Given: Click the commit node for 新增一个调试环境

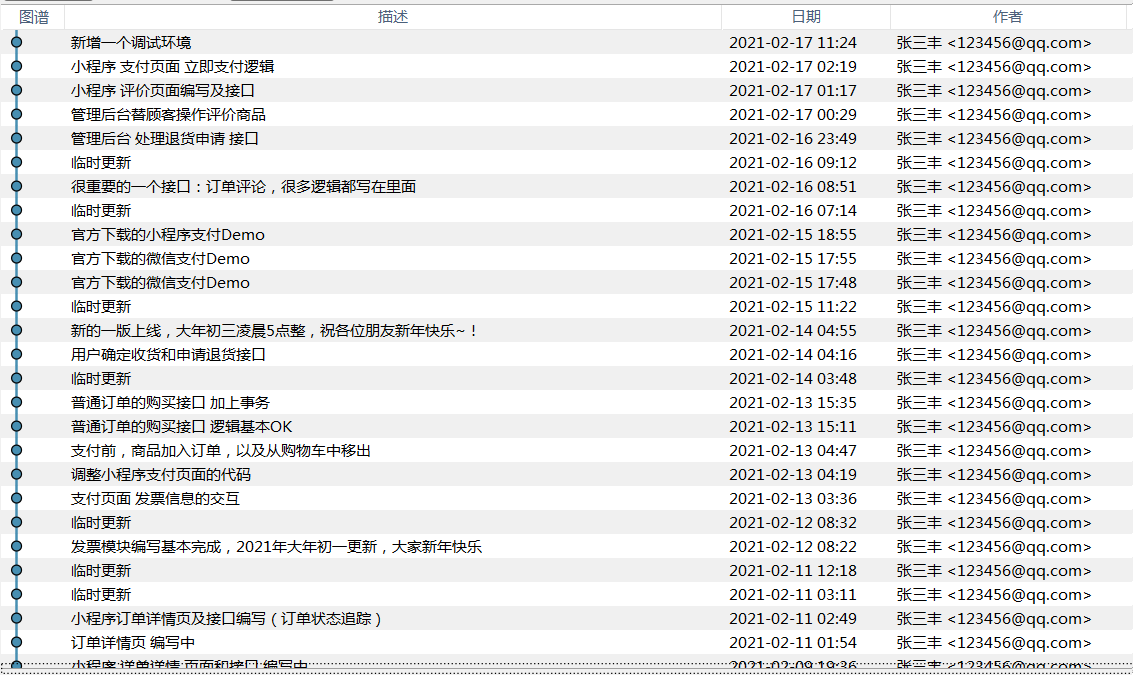Looking at the screenshot, I should pos(16,42).
